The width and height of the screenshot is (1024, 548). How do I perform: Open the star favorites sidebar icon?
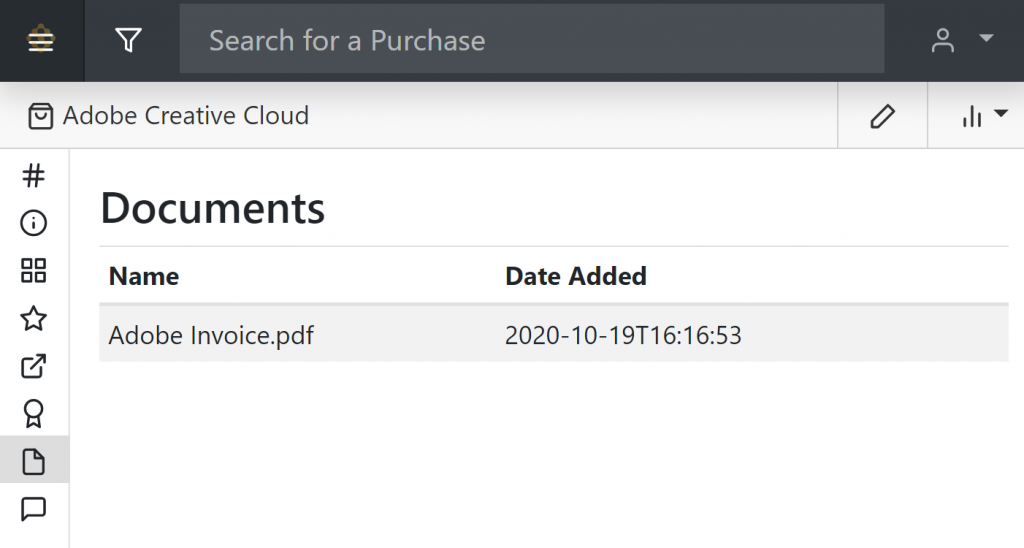pos(33,318)
